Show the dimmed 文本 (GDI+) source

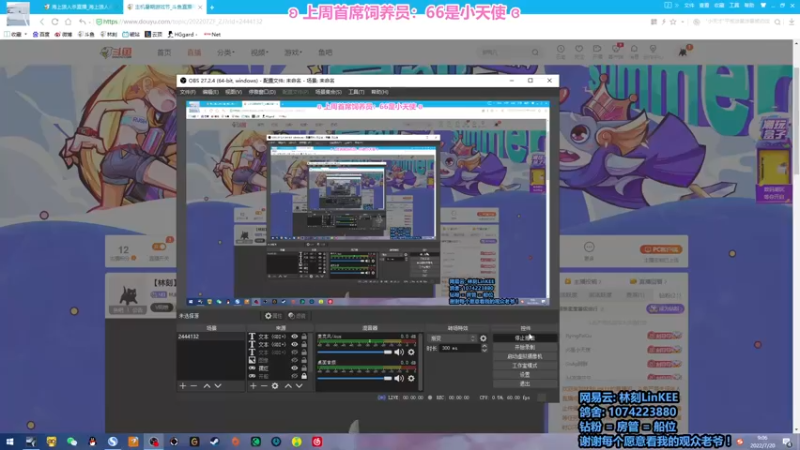click(294, 353)
